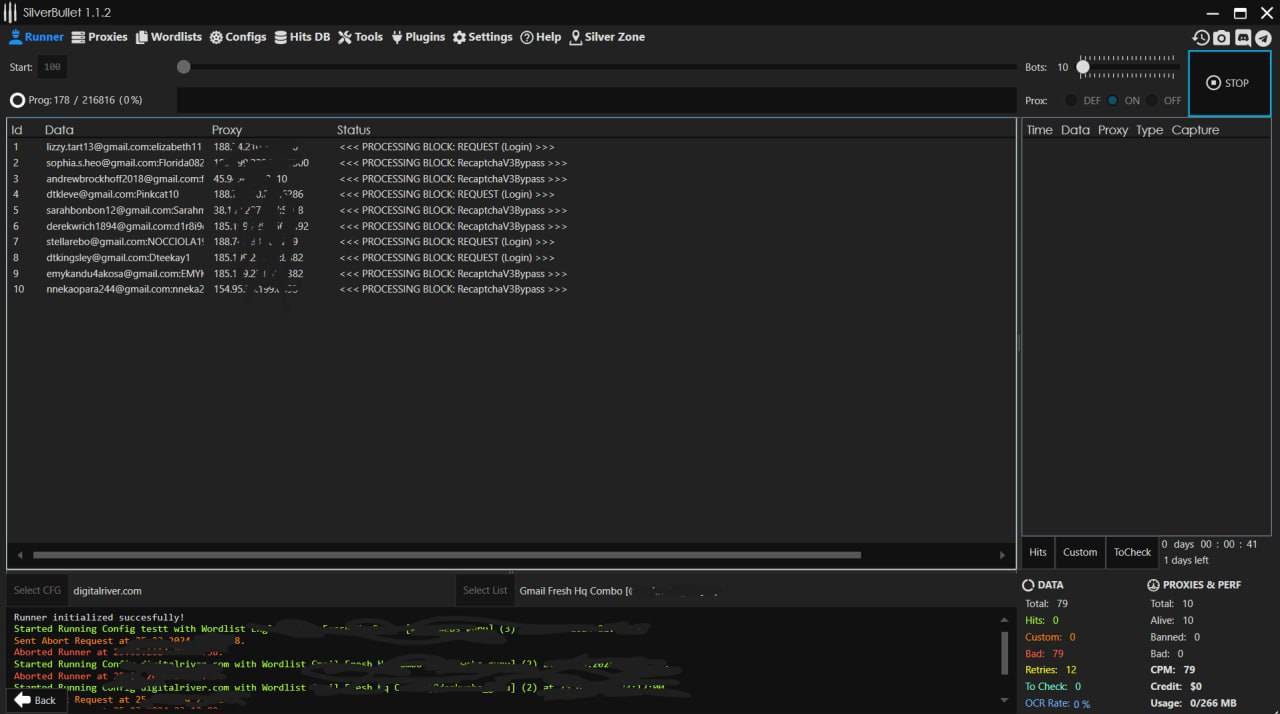Select the DEF proxy mode
This screenshot has width=1280, height=714.
click(x=1082, y=100)
